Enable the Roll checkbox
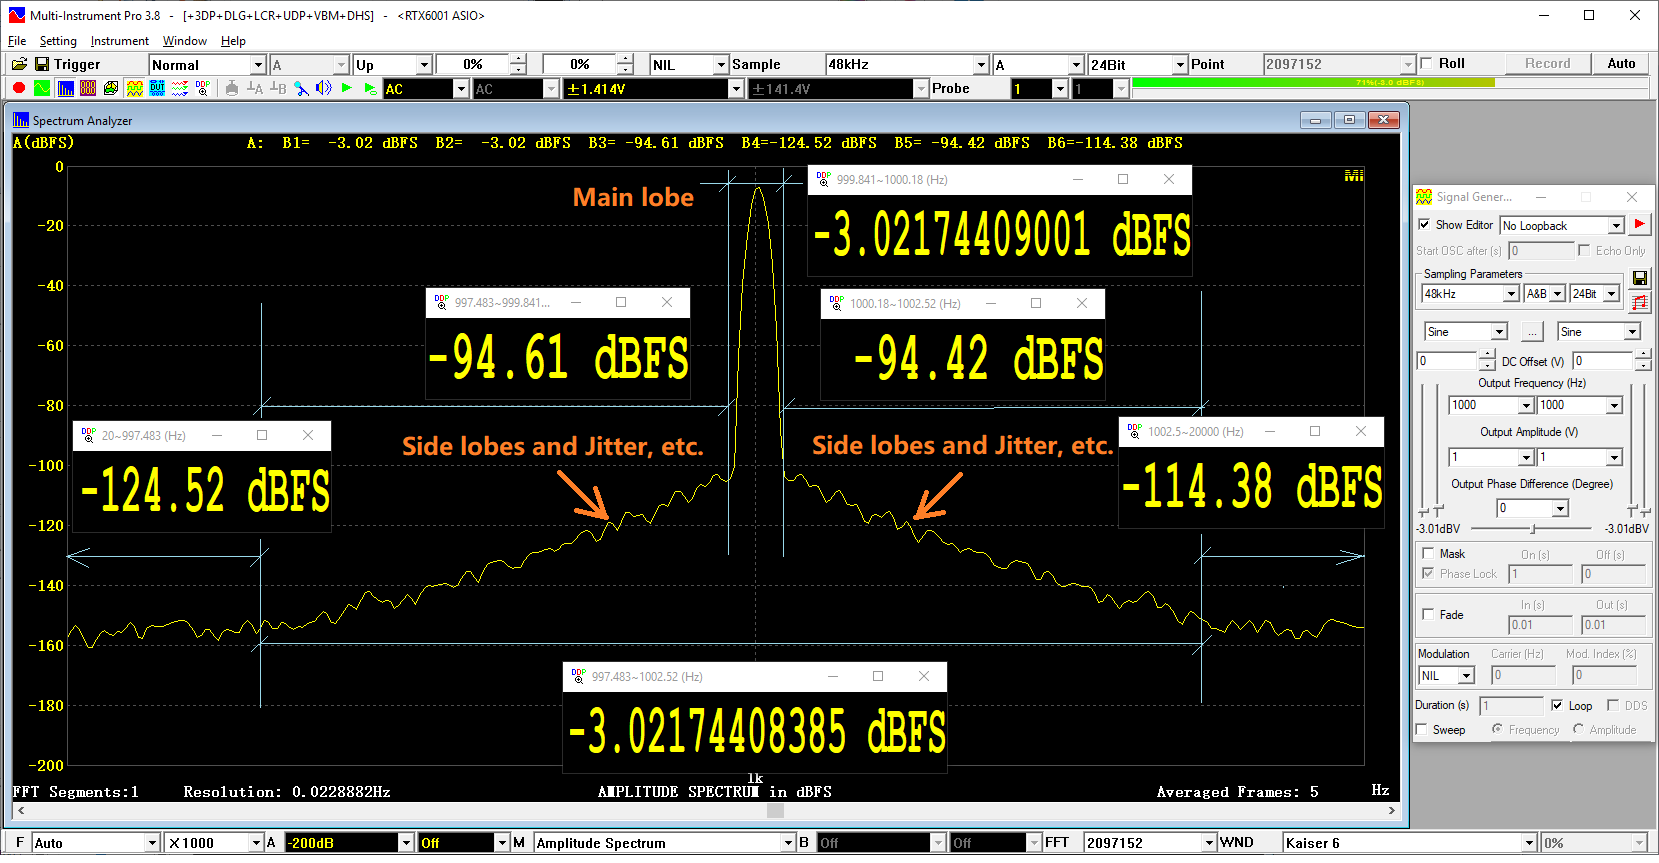The height and width of the screenshot is (863, 1659). click(1427, 63)
